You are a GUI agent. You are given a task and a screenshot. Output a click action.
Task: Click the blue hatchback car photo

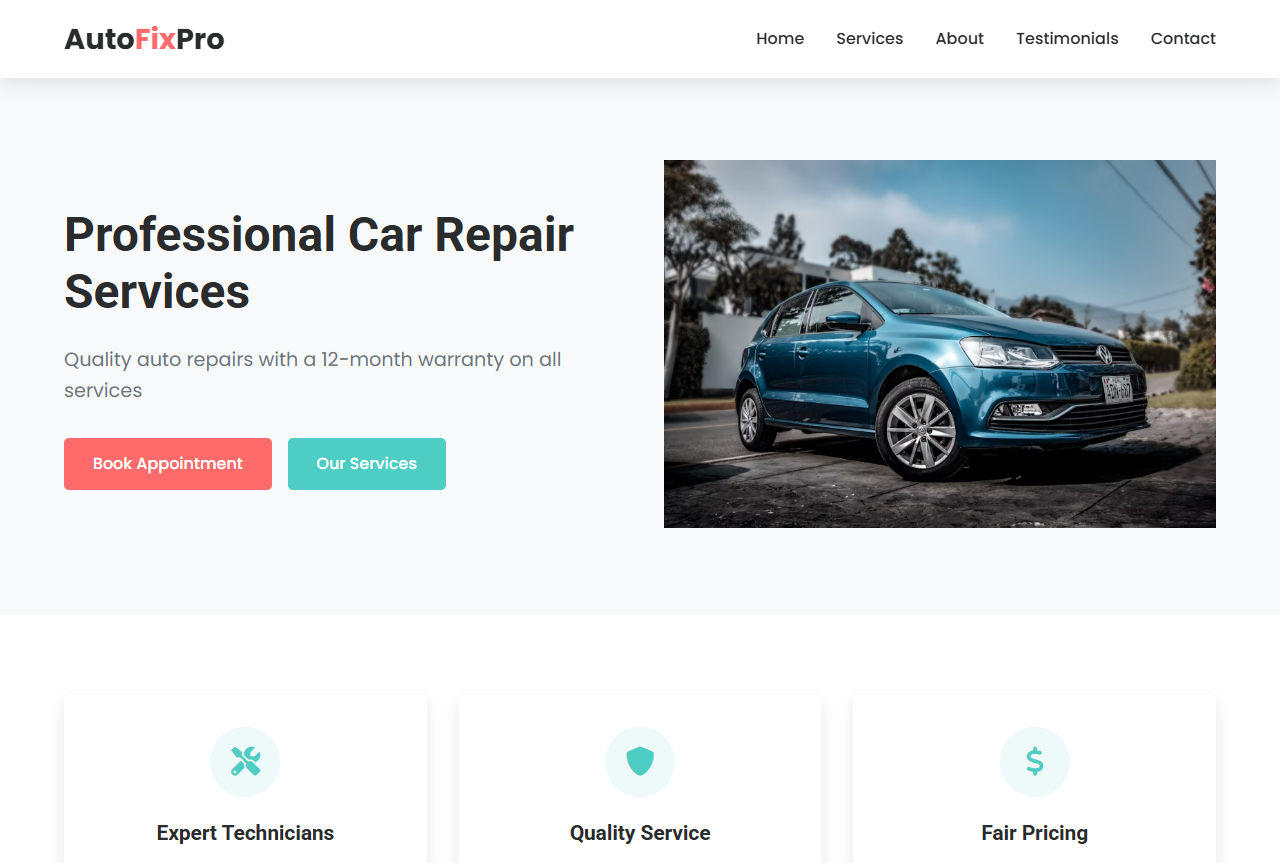coord(940,344)
